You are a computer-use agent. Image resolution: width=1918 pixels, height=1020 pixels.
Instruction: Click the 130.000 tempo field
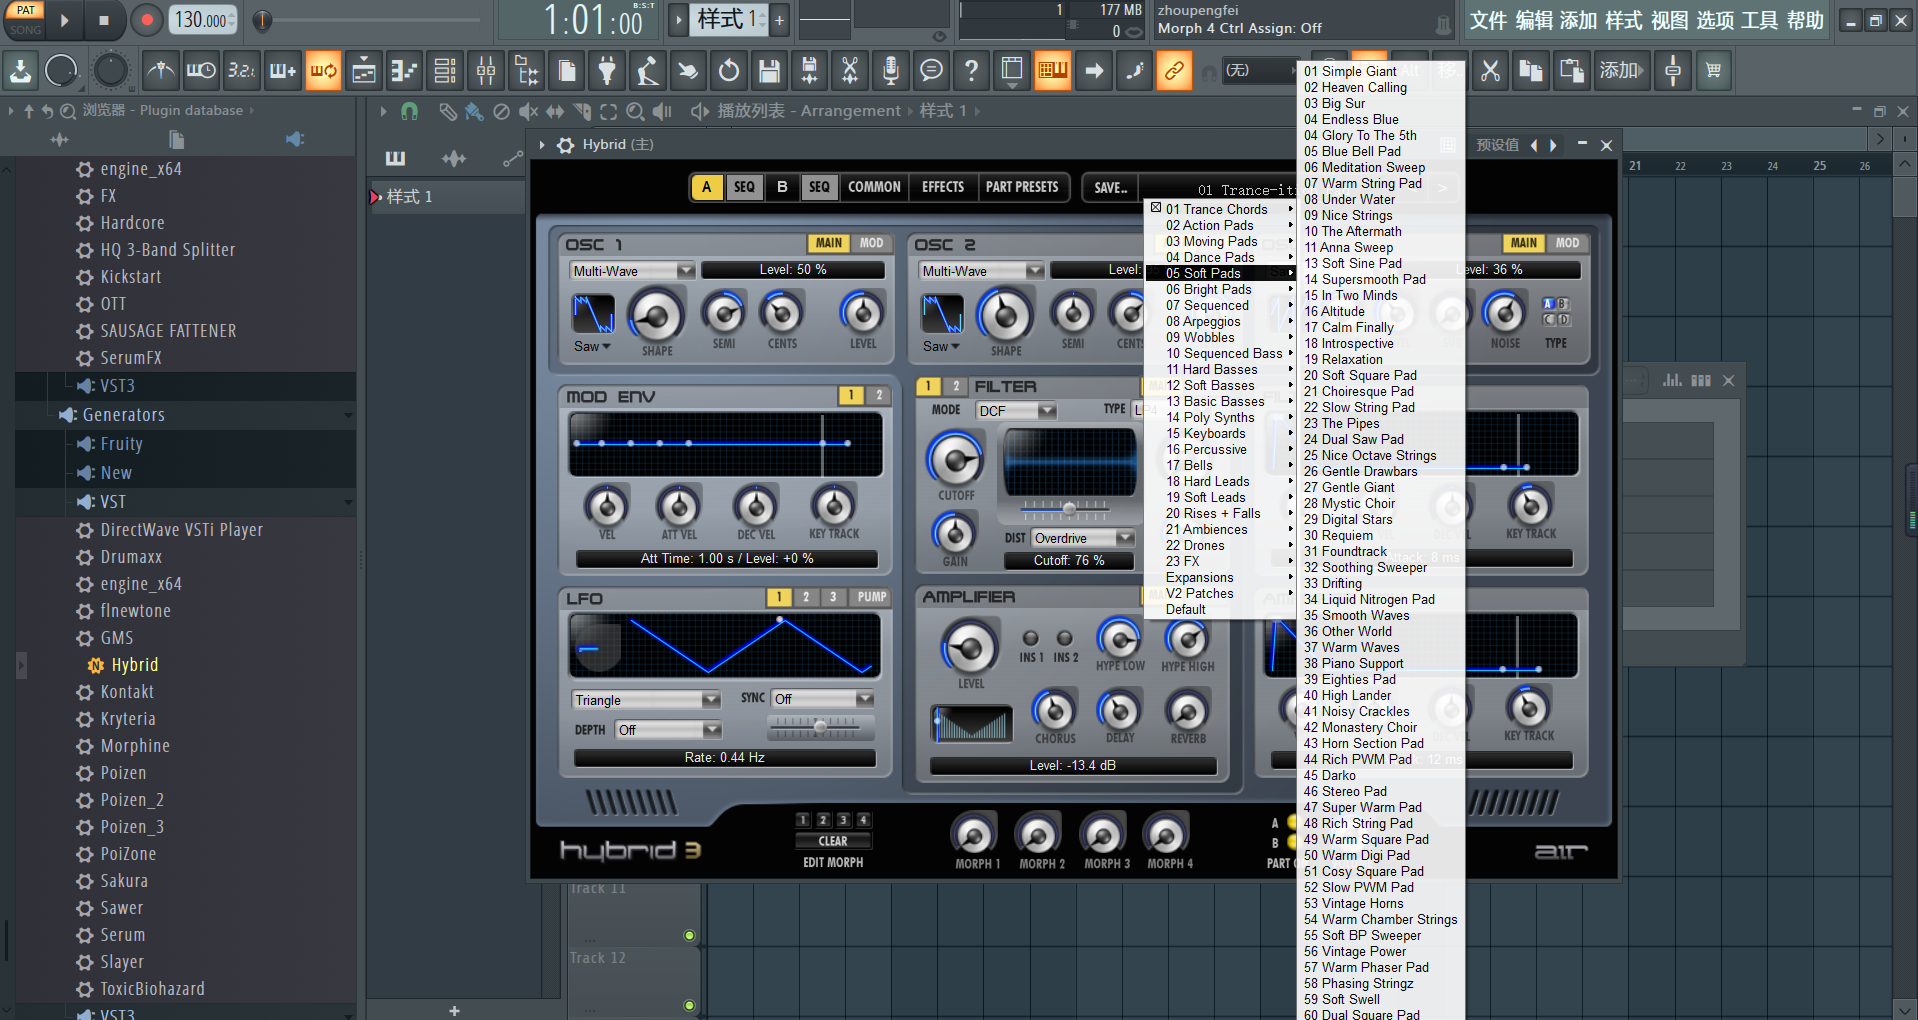click(205, 20)
